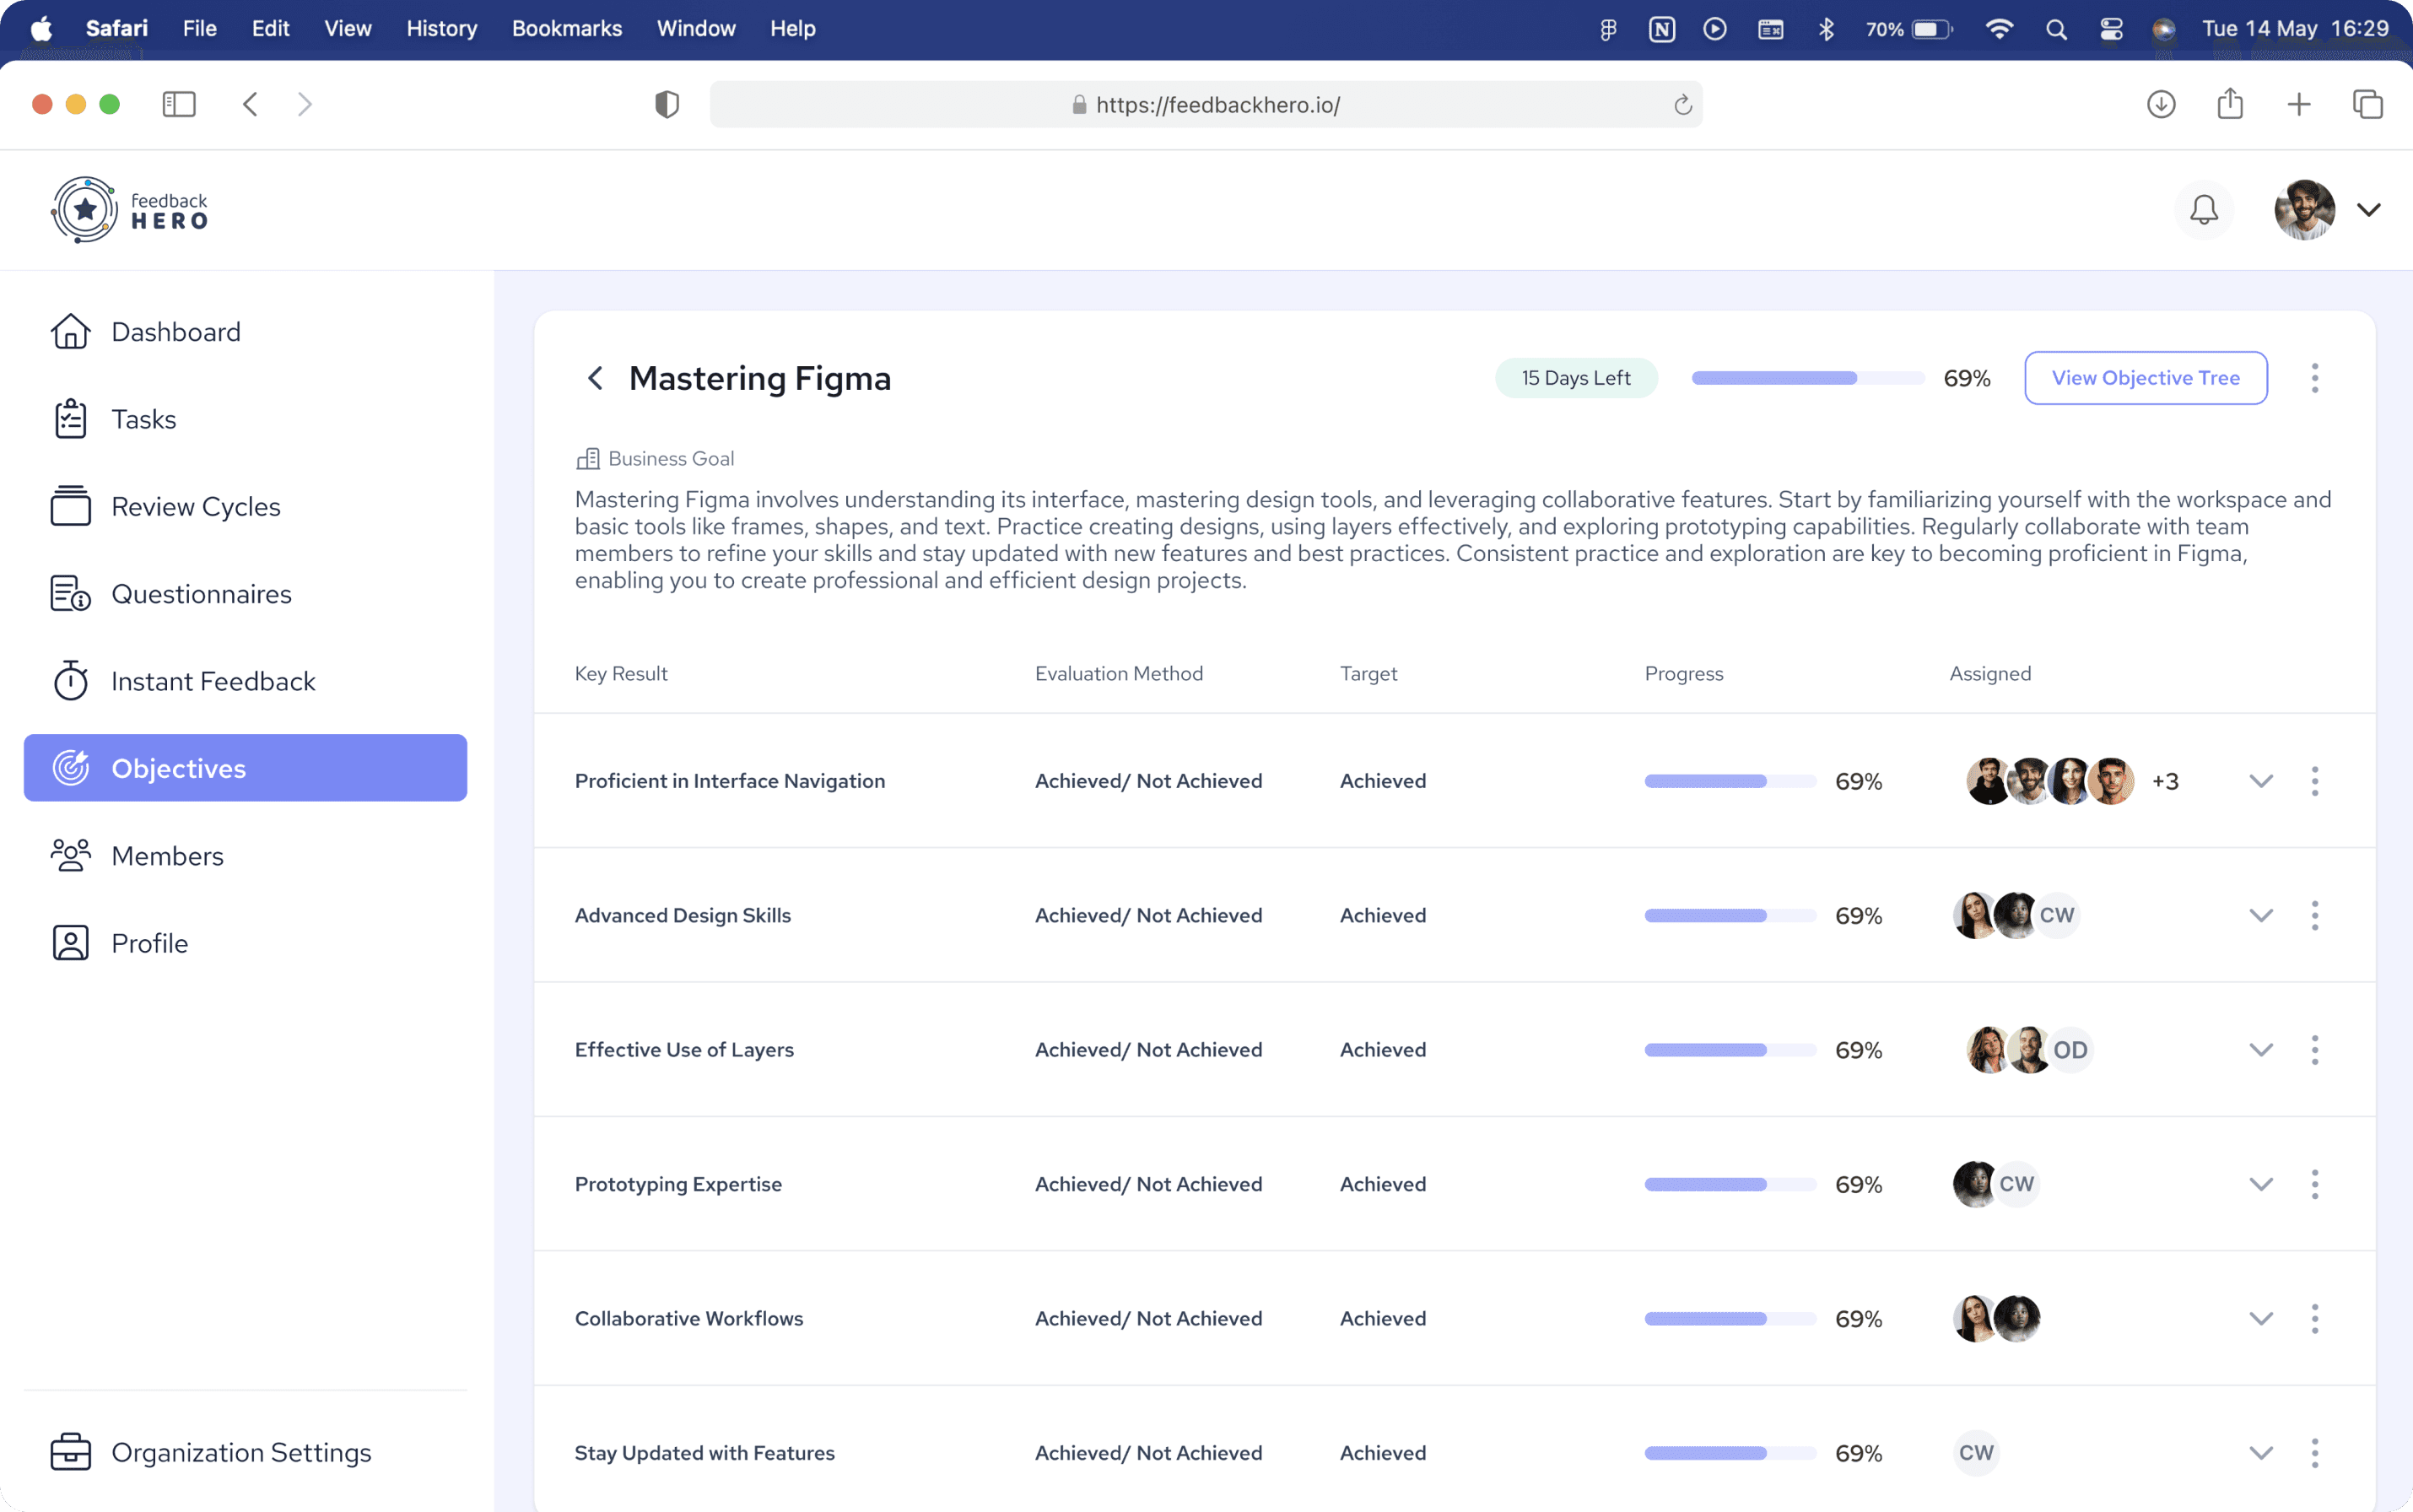Select the Objectives sidebar item
Screen dimensions: 2413x1512
coord(245,768)
